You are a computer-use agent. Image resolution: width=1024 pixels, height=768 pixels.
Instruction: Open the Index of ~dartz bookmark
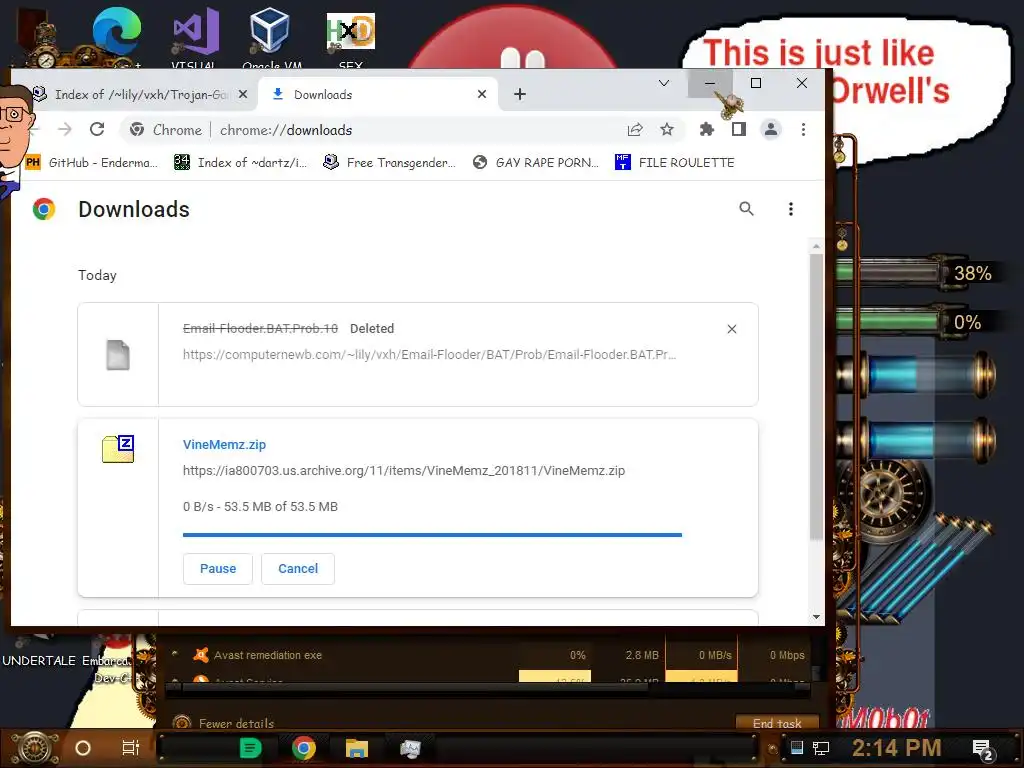pyautogui.click(x=241, y=163)
